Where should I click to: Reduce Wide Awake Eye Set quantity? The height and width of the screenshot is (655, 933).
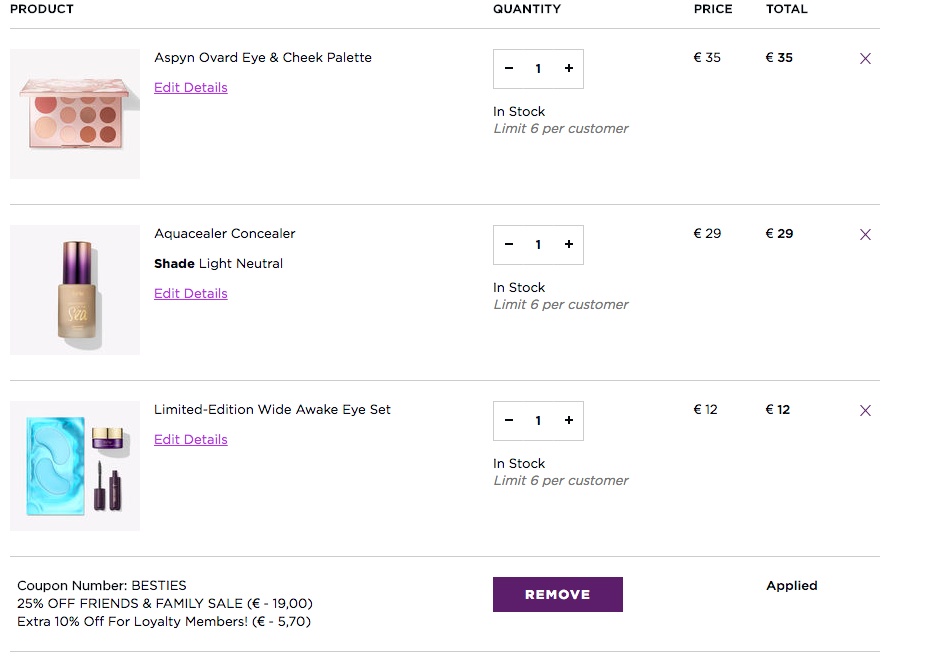pos(509,421)
